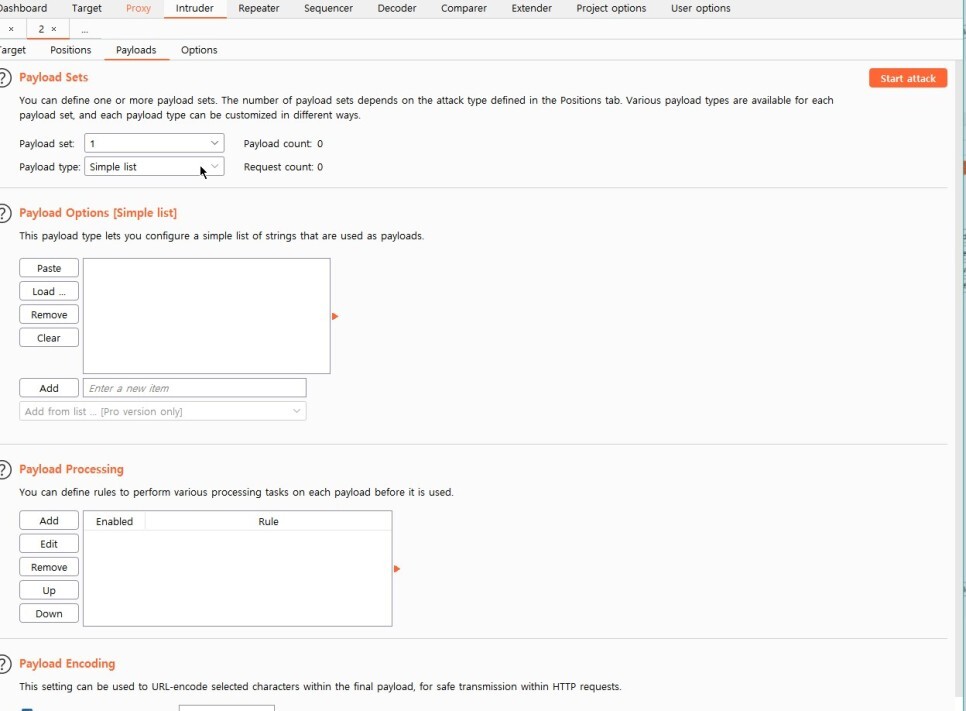Viewport: 966px width, 711px height.
Task: Open help for Payload Processing section
Action: click(x=4, y=469)
